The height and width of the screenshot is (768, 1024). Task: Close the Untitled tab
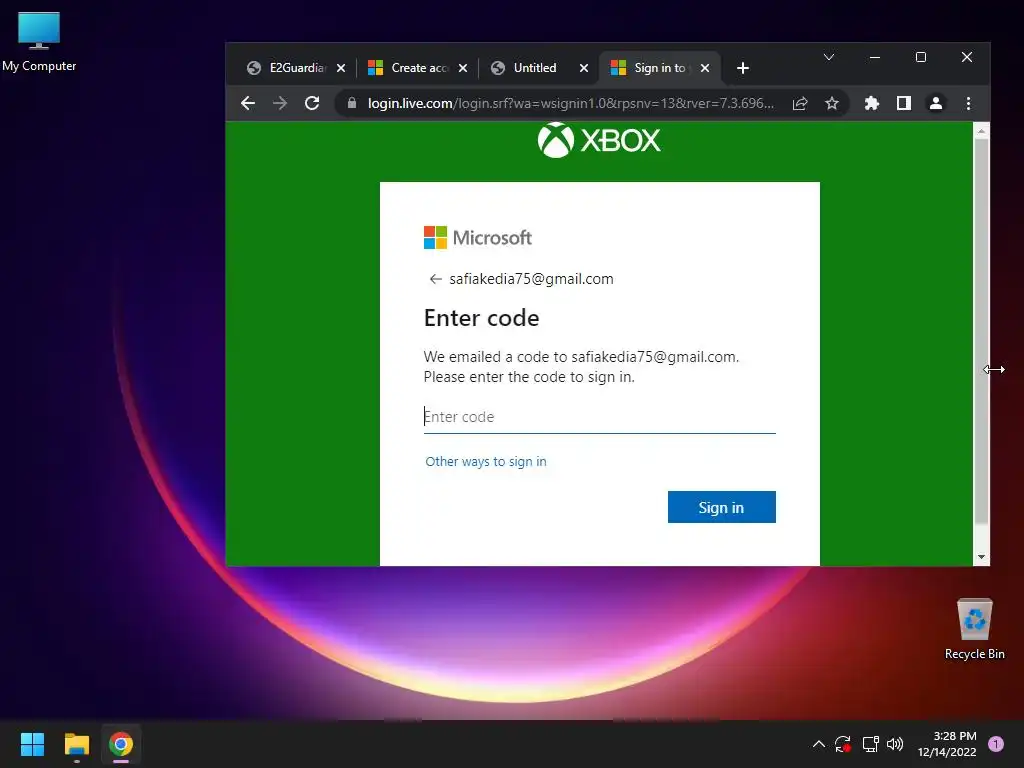[584, 68]
